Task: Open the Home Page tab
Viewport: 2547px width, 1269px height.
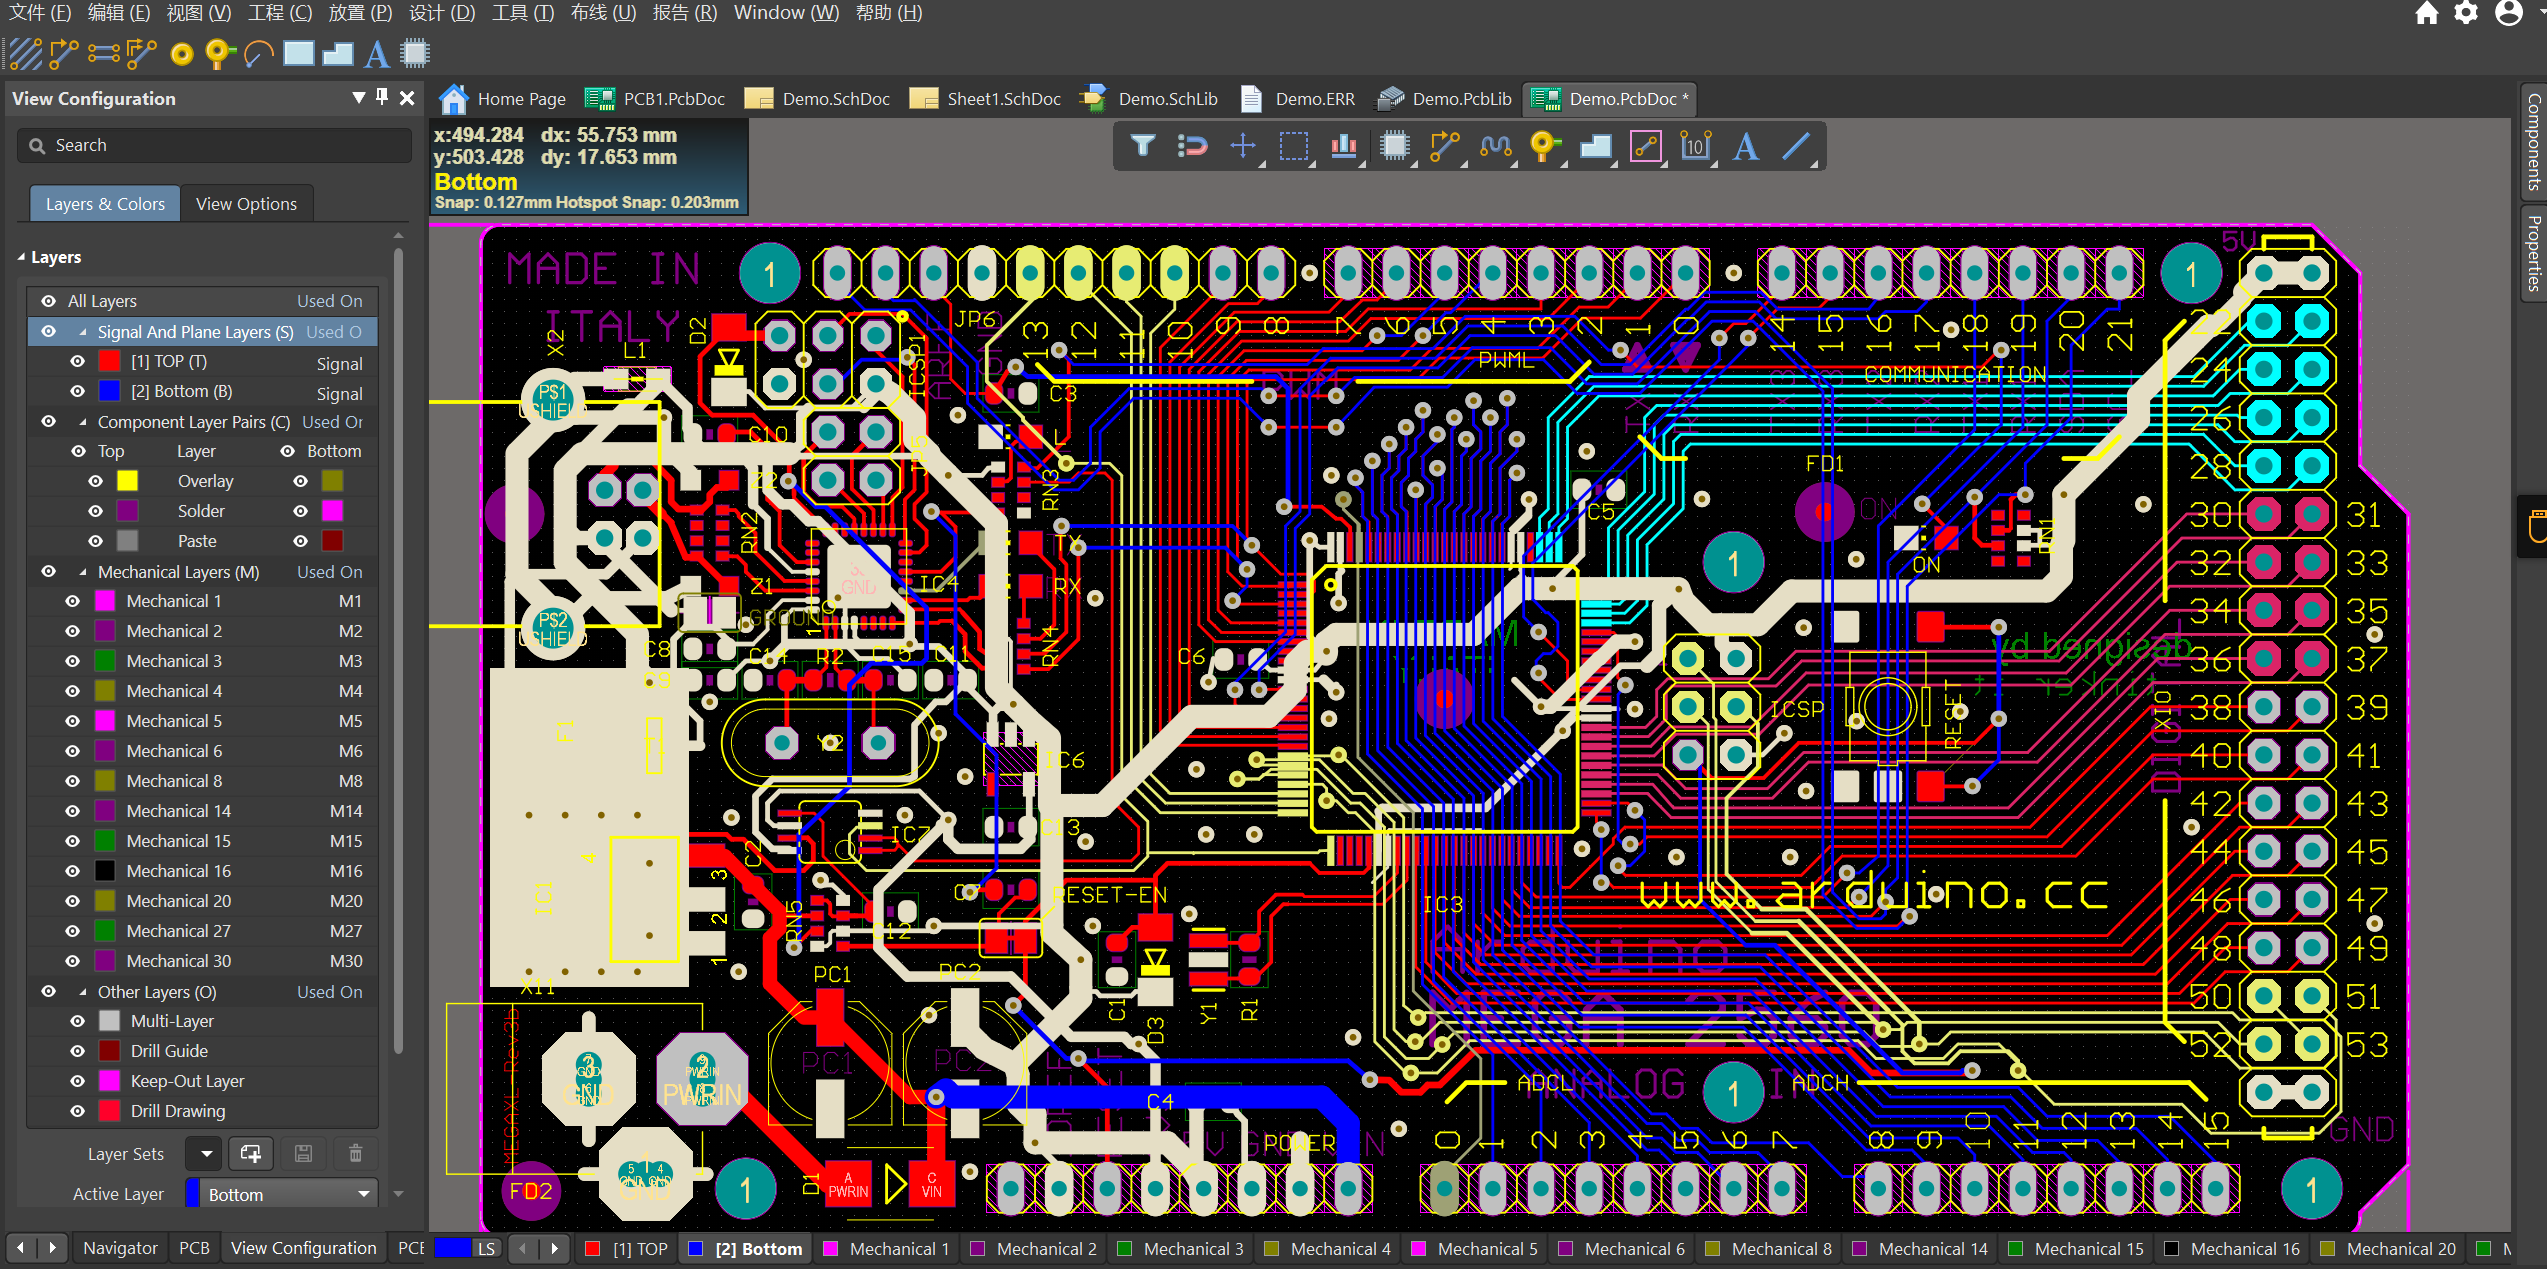Action: tap(503, 98)
